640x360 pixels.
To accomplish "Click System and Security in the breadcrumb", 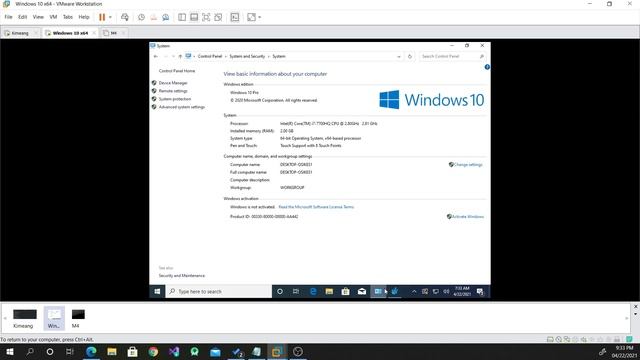I will pyautogui.click(x=247, y=56).
